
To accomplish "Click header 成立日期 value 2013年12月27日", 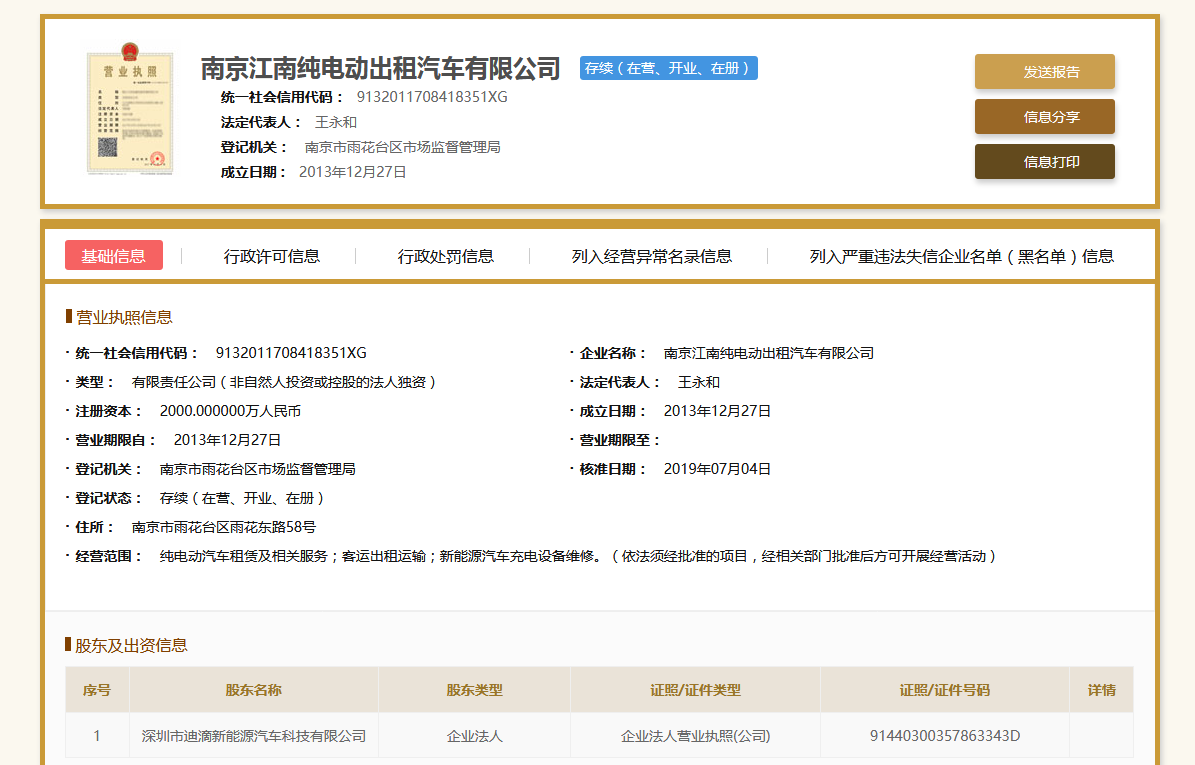I will click(x=352, y=172).
